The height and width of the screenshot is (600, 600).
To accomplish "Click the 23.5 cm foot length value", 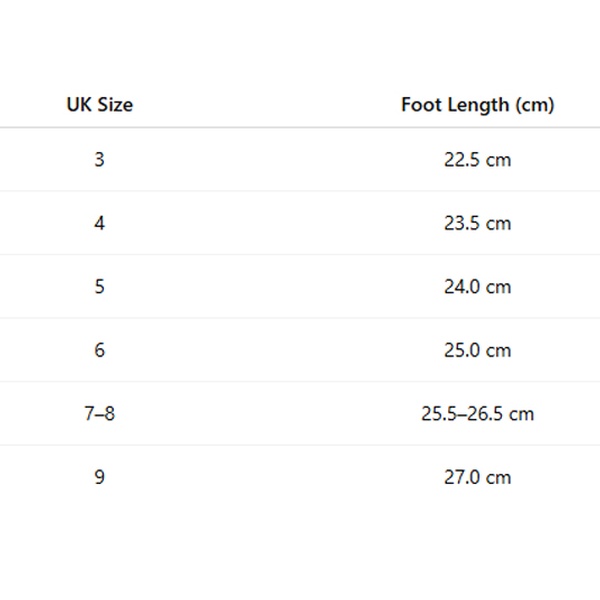I will click(477, 223).
